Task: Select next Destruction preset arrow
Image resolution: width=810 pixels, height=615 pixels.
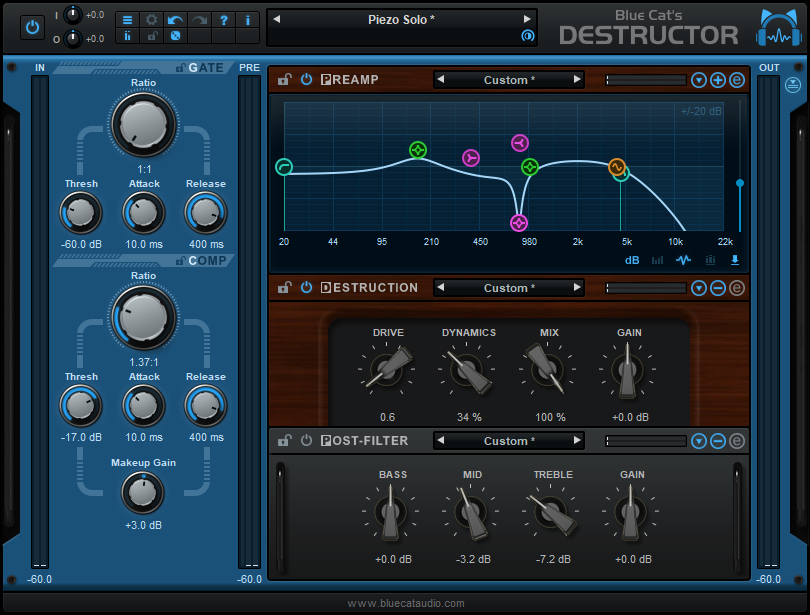Action: coord(577,287)
